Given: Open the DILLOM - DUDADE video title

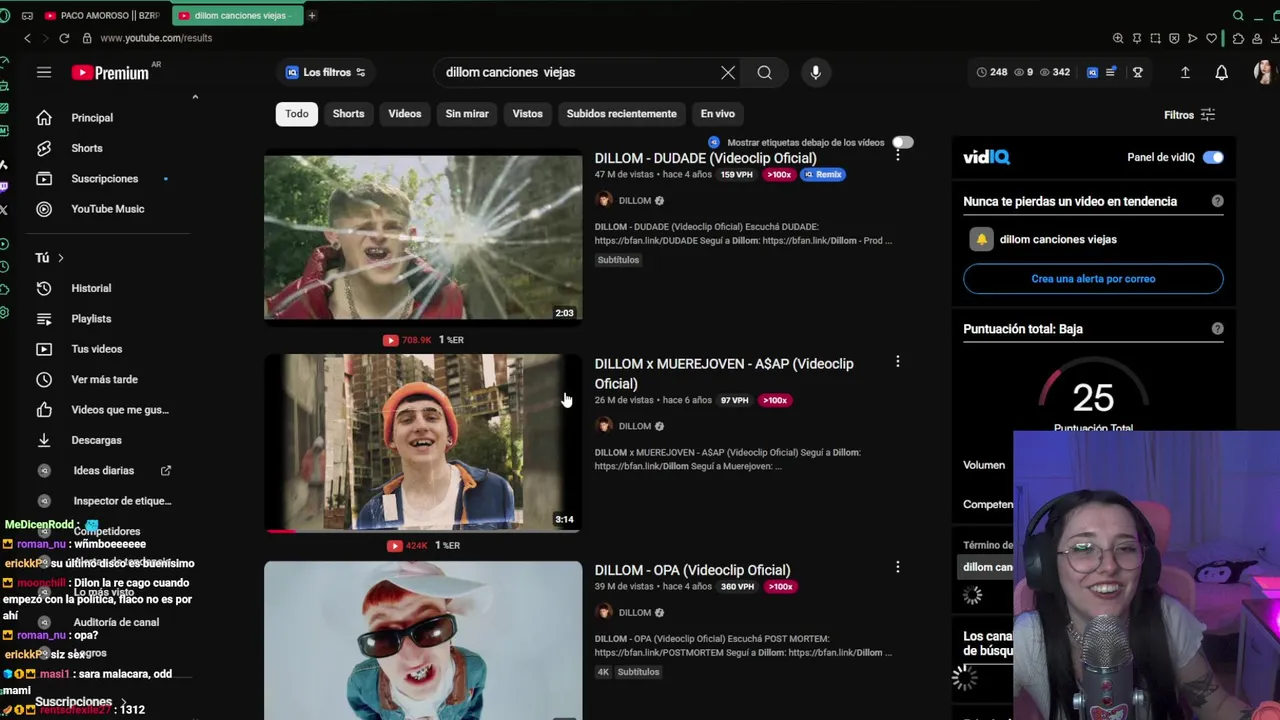Looking at the screenshot, I should point(705,158).
